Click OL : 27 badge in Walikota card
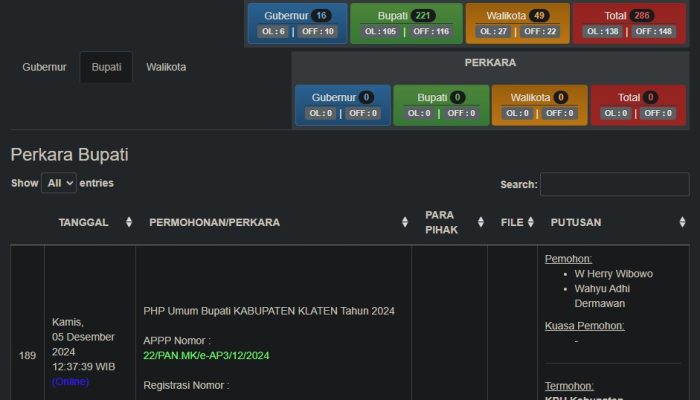Viewport: 700px width, 400px height. tap(493, 31)
